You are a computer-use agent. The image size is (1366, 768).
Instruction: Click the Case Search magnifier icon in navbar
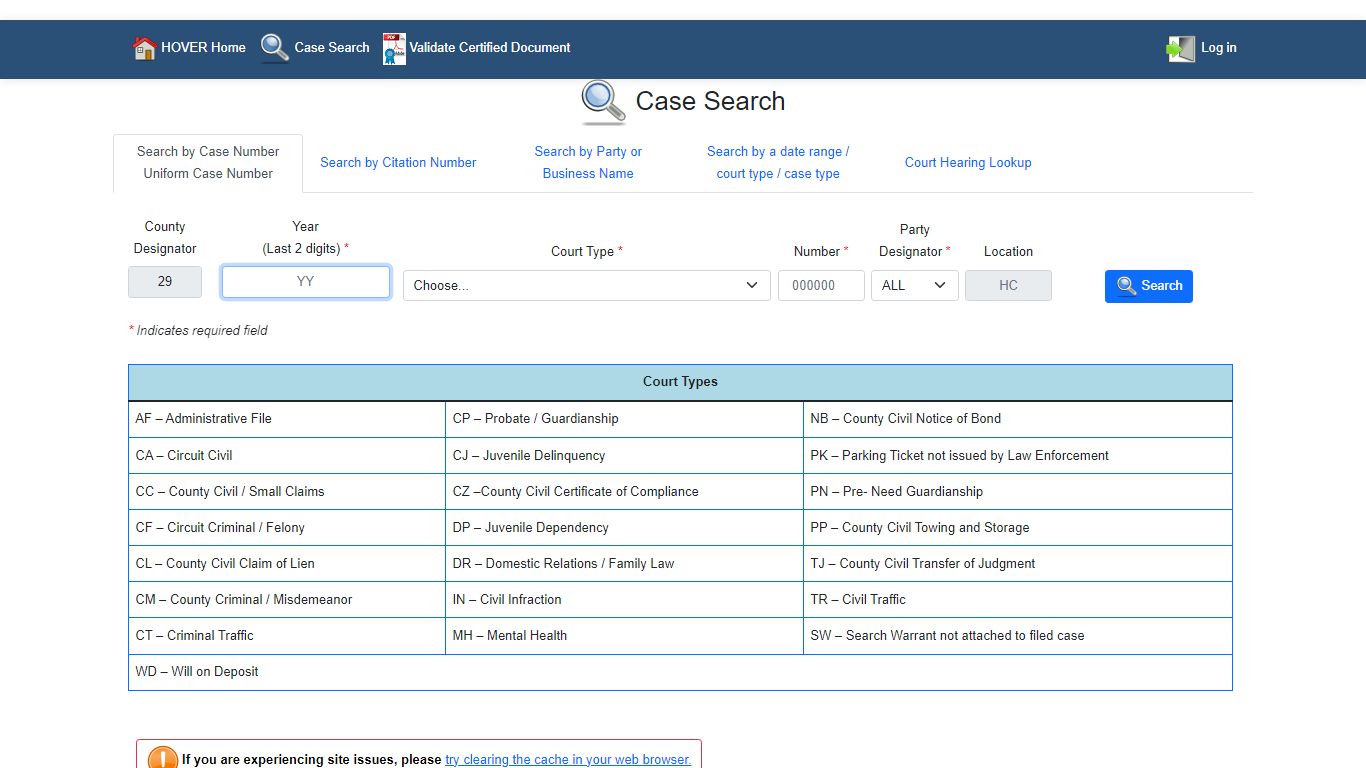click(x=275, y=48)
